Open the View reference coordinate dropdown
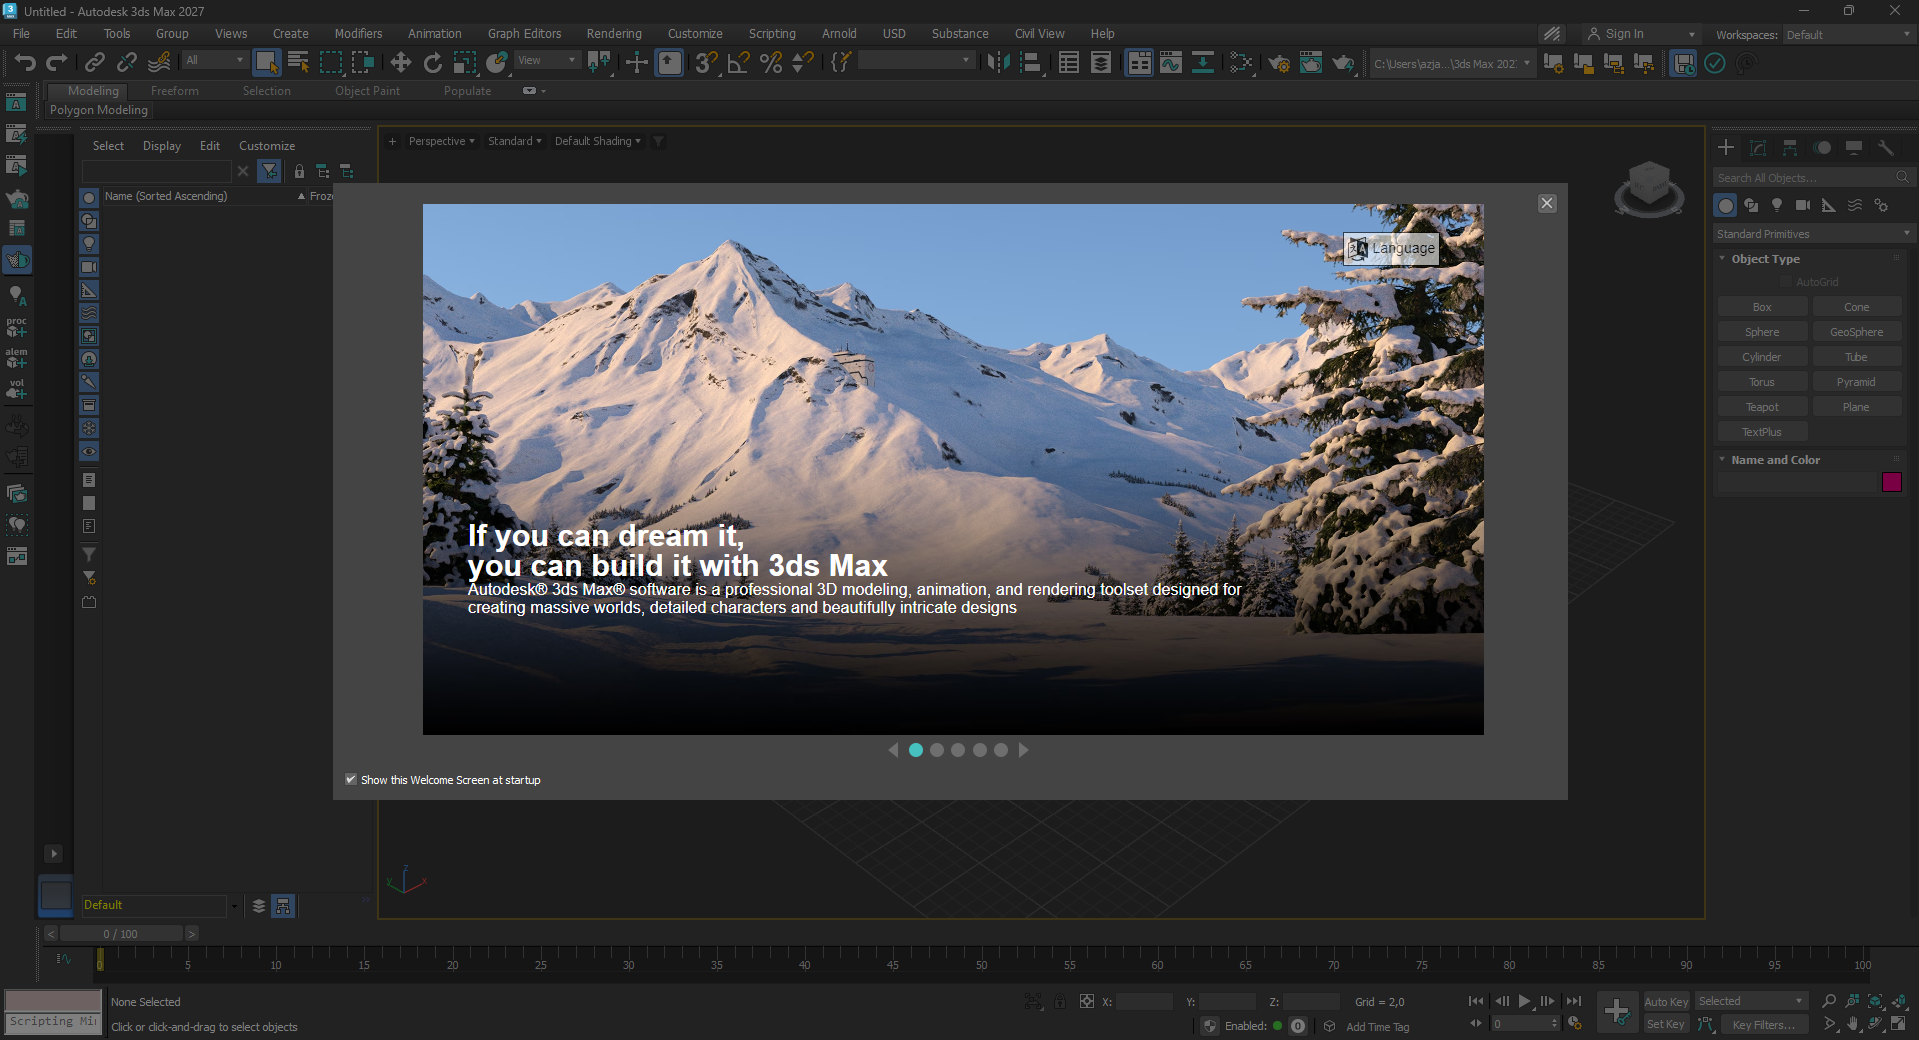 547,60
